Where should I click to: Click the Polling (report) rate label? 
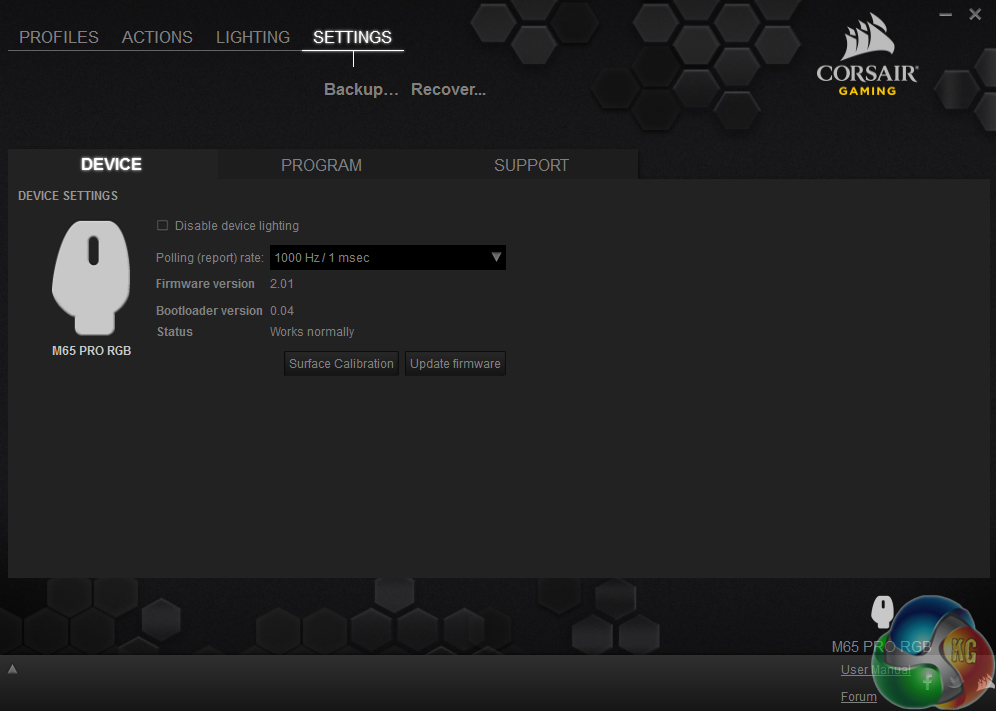point(210,258)
